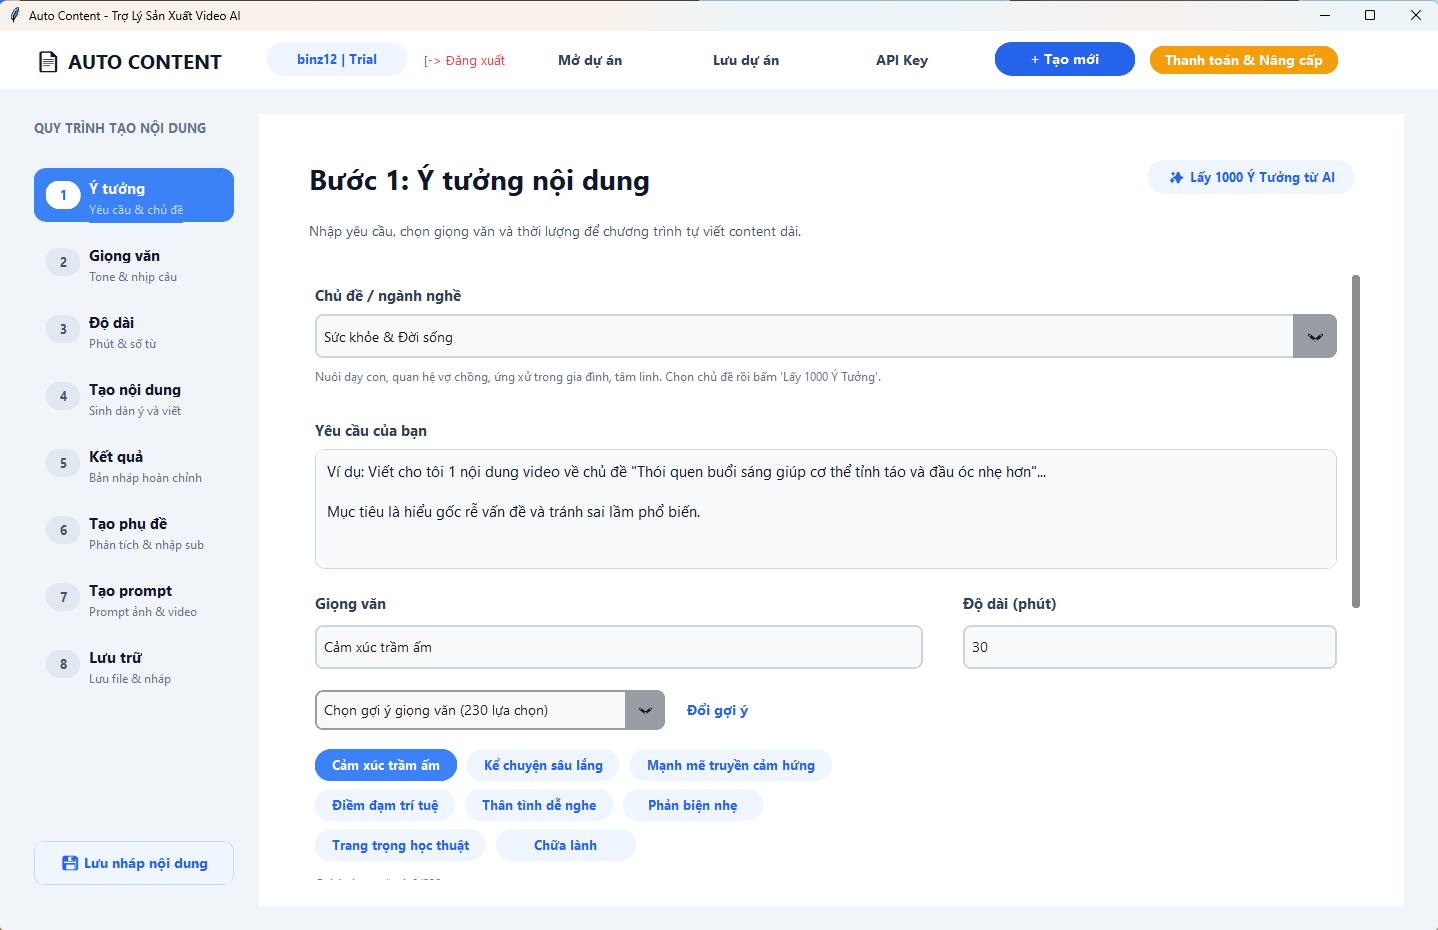
Task: Click Lưu dự án in top bar
Action: click(x=746, y=60)
